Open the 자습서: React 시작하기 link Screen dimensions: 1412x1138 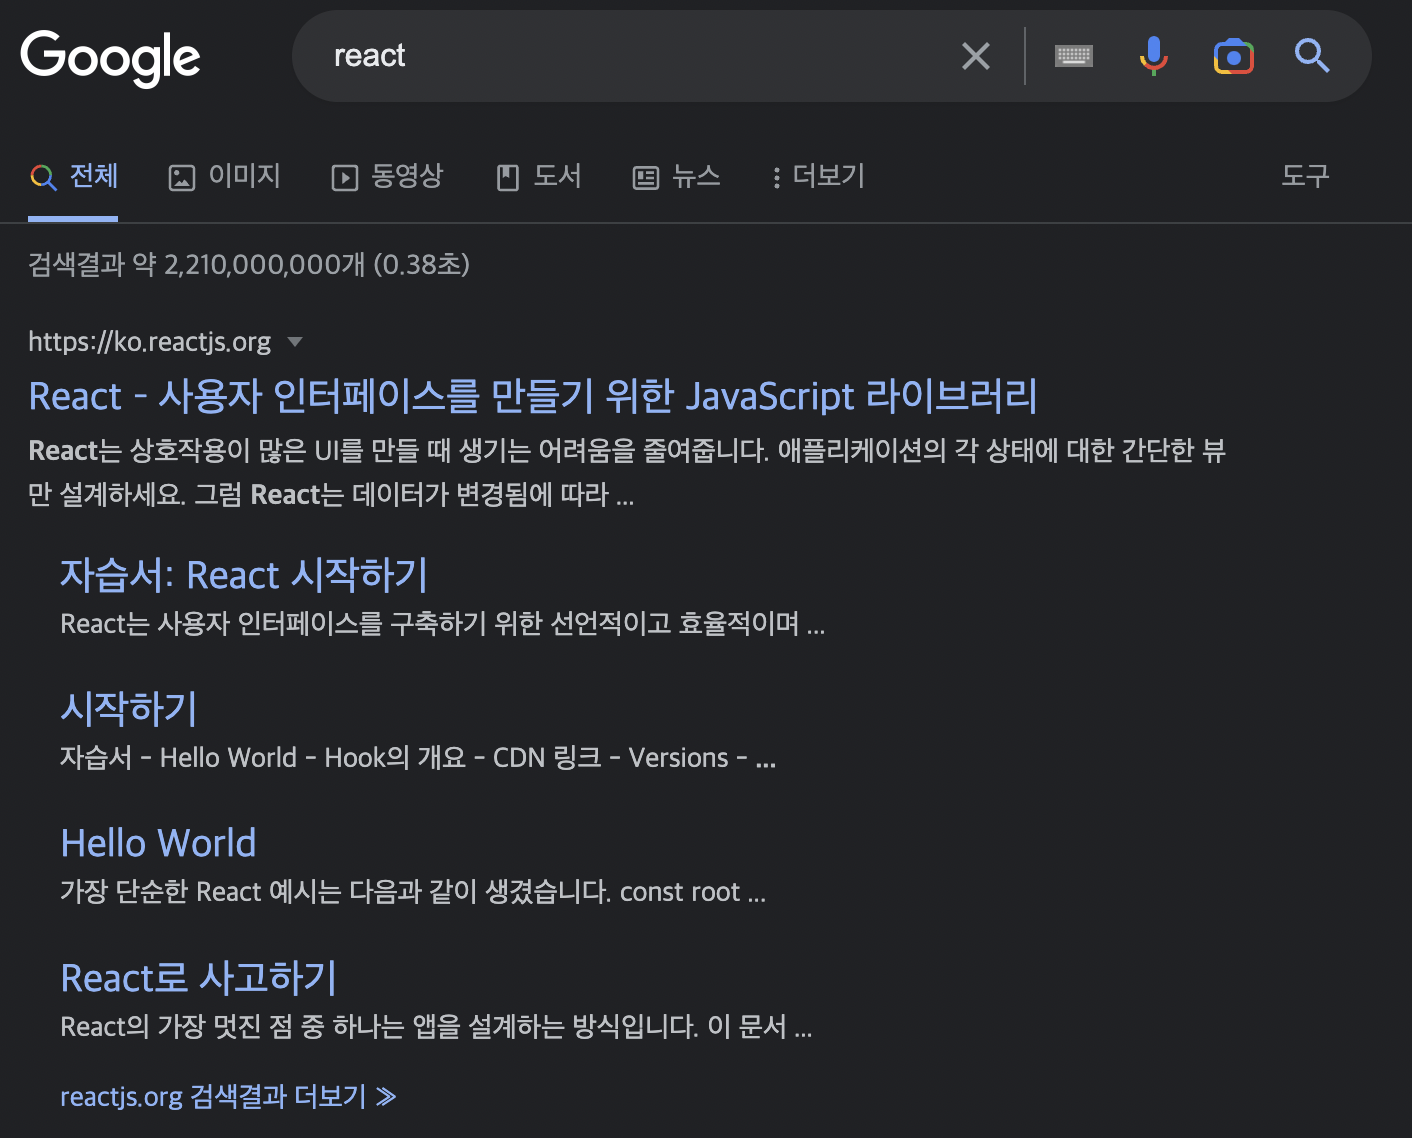tap(244, 575)
